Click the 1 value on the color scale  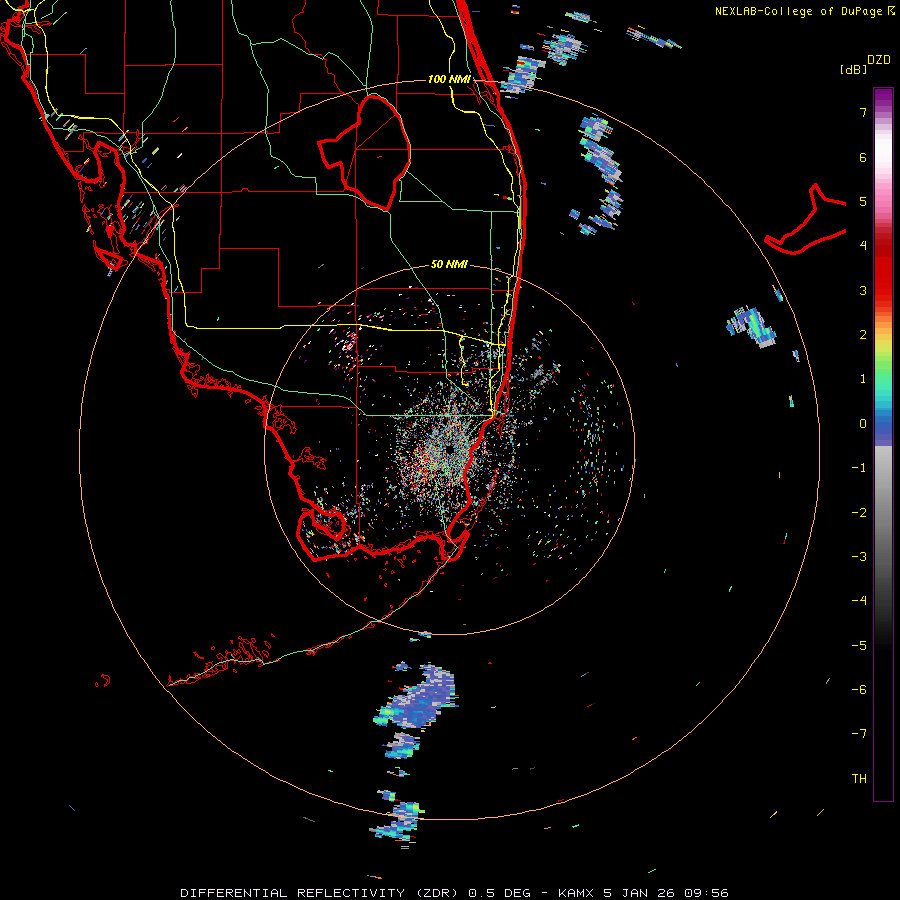tap(863, 379)
